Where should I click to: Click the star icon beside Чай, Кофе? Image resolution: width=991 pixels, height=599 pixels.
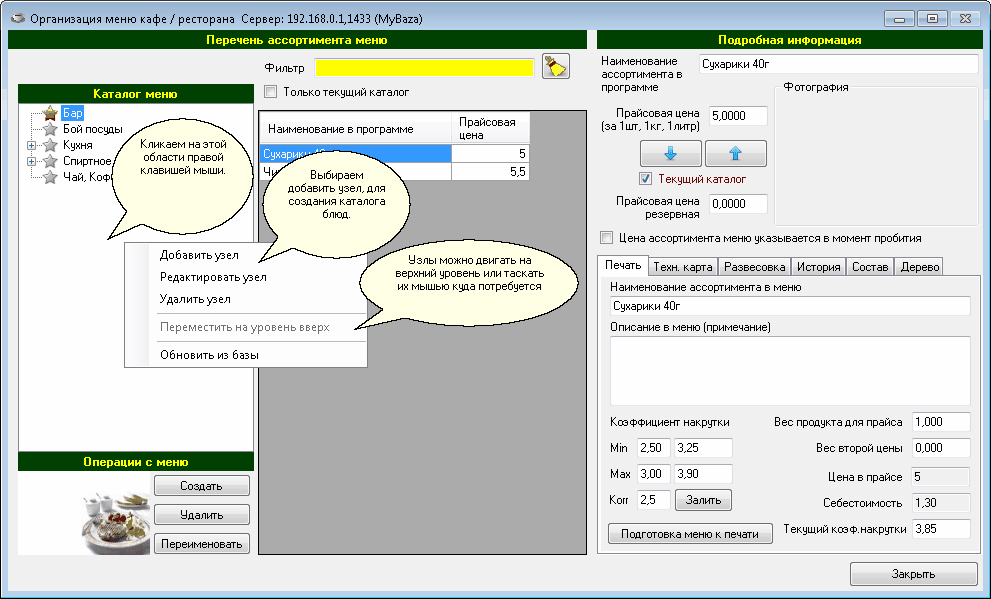pyautogui.click(x=50, y=177)
